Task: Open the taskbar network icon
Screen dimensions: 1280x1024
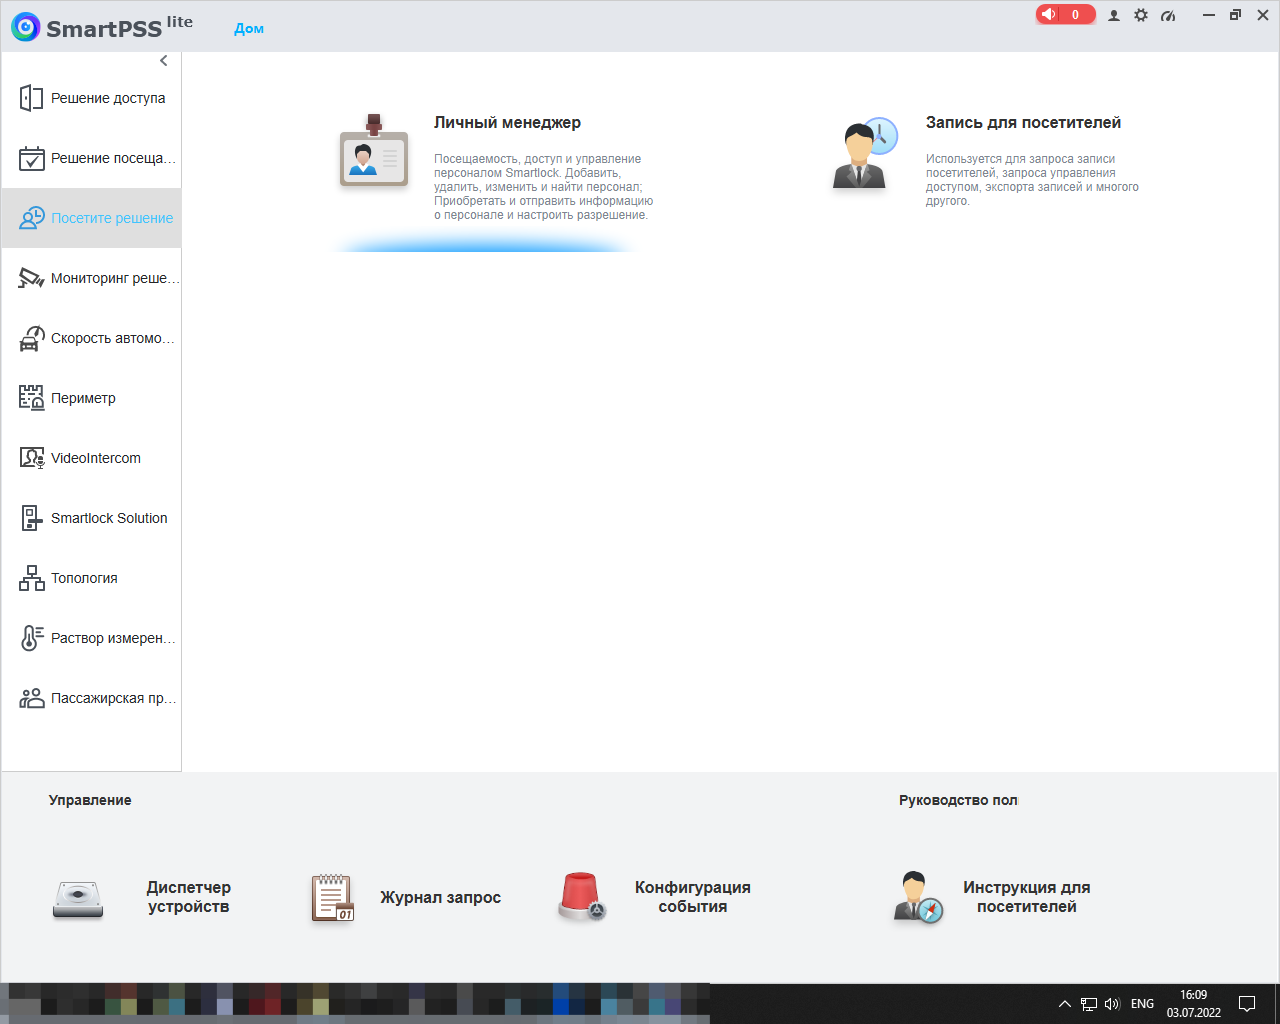Action: coord(1089,1004)
